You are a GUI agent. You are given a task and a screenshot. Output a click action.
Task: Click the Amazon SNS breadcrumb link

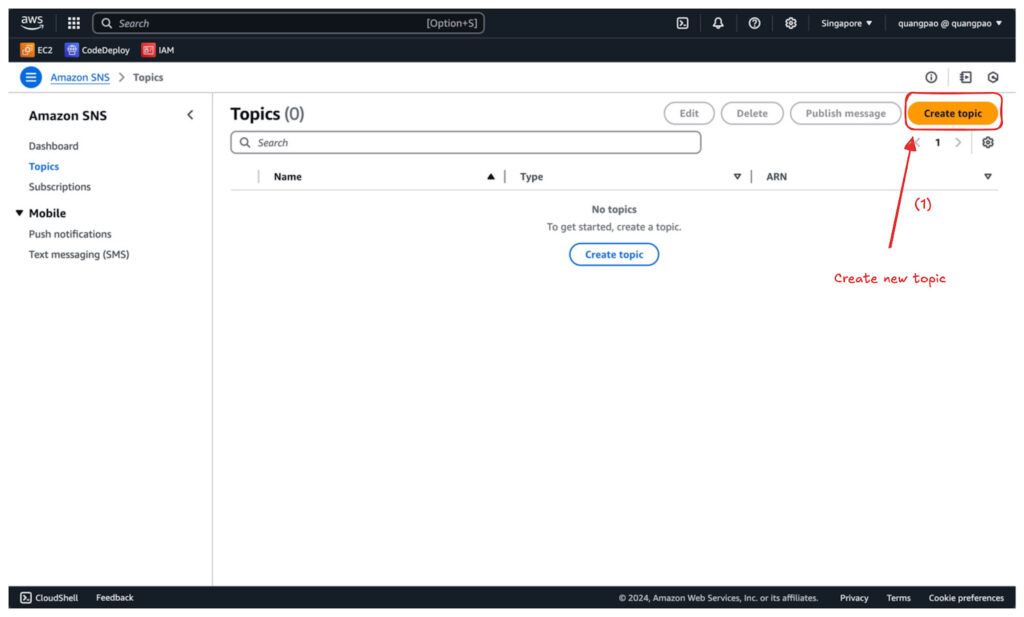[80, 77]
